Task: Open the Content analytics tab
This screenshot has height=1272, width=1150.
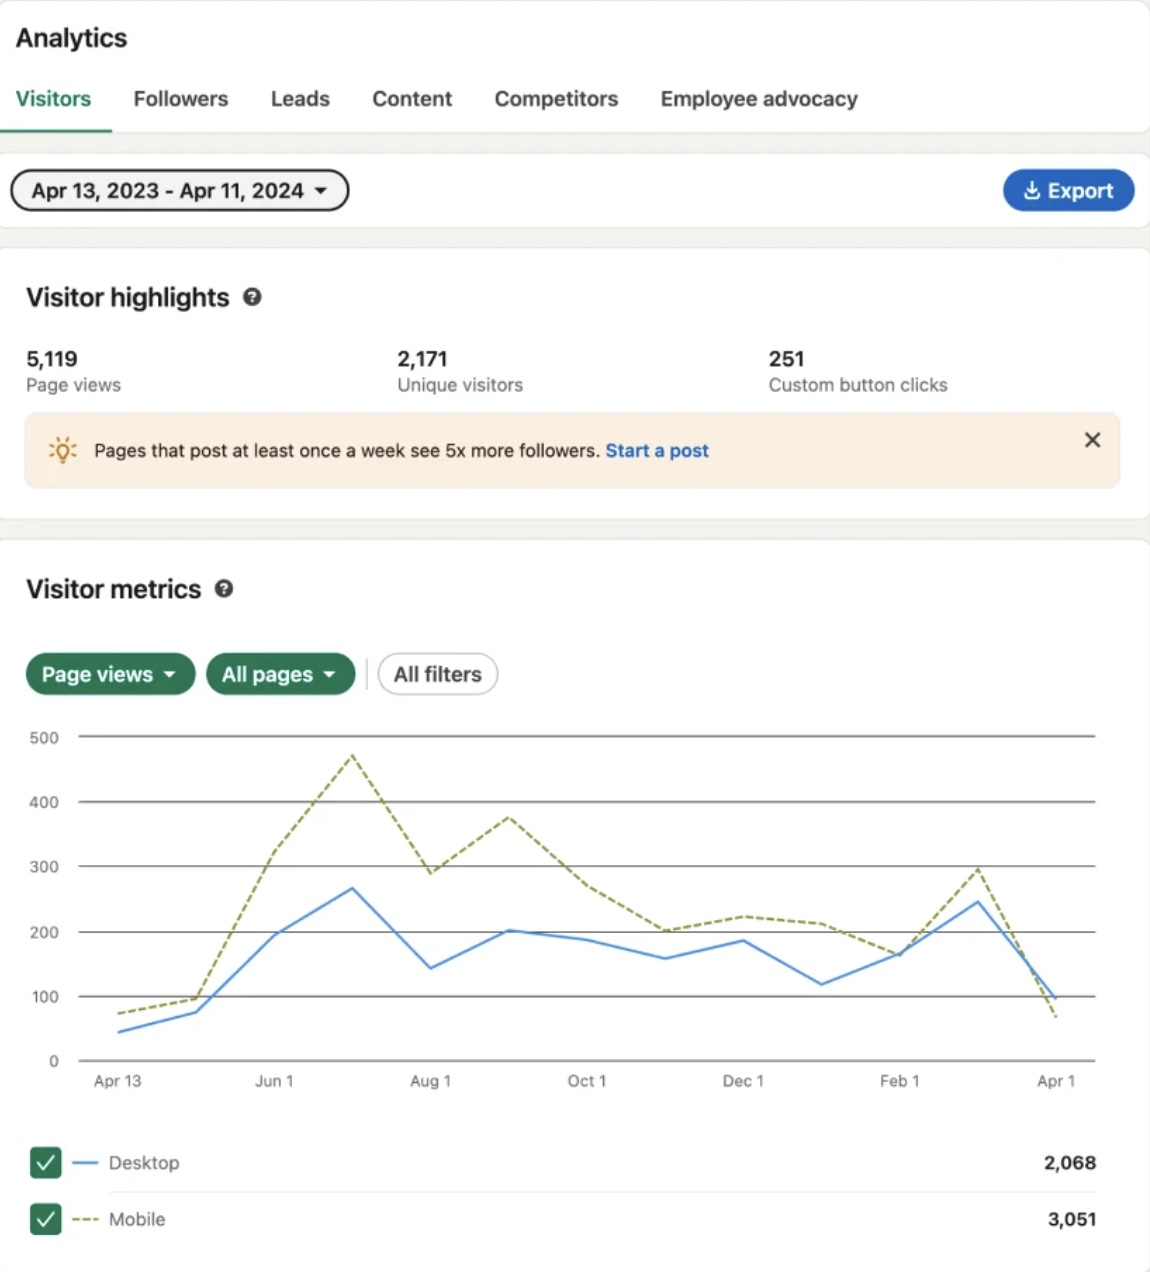Action: [412, 98]
